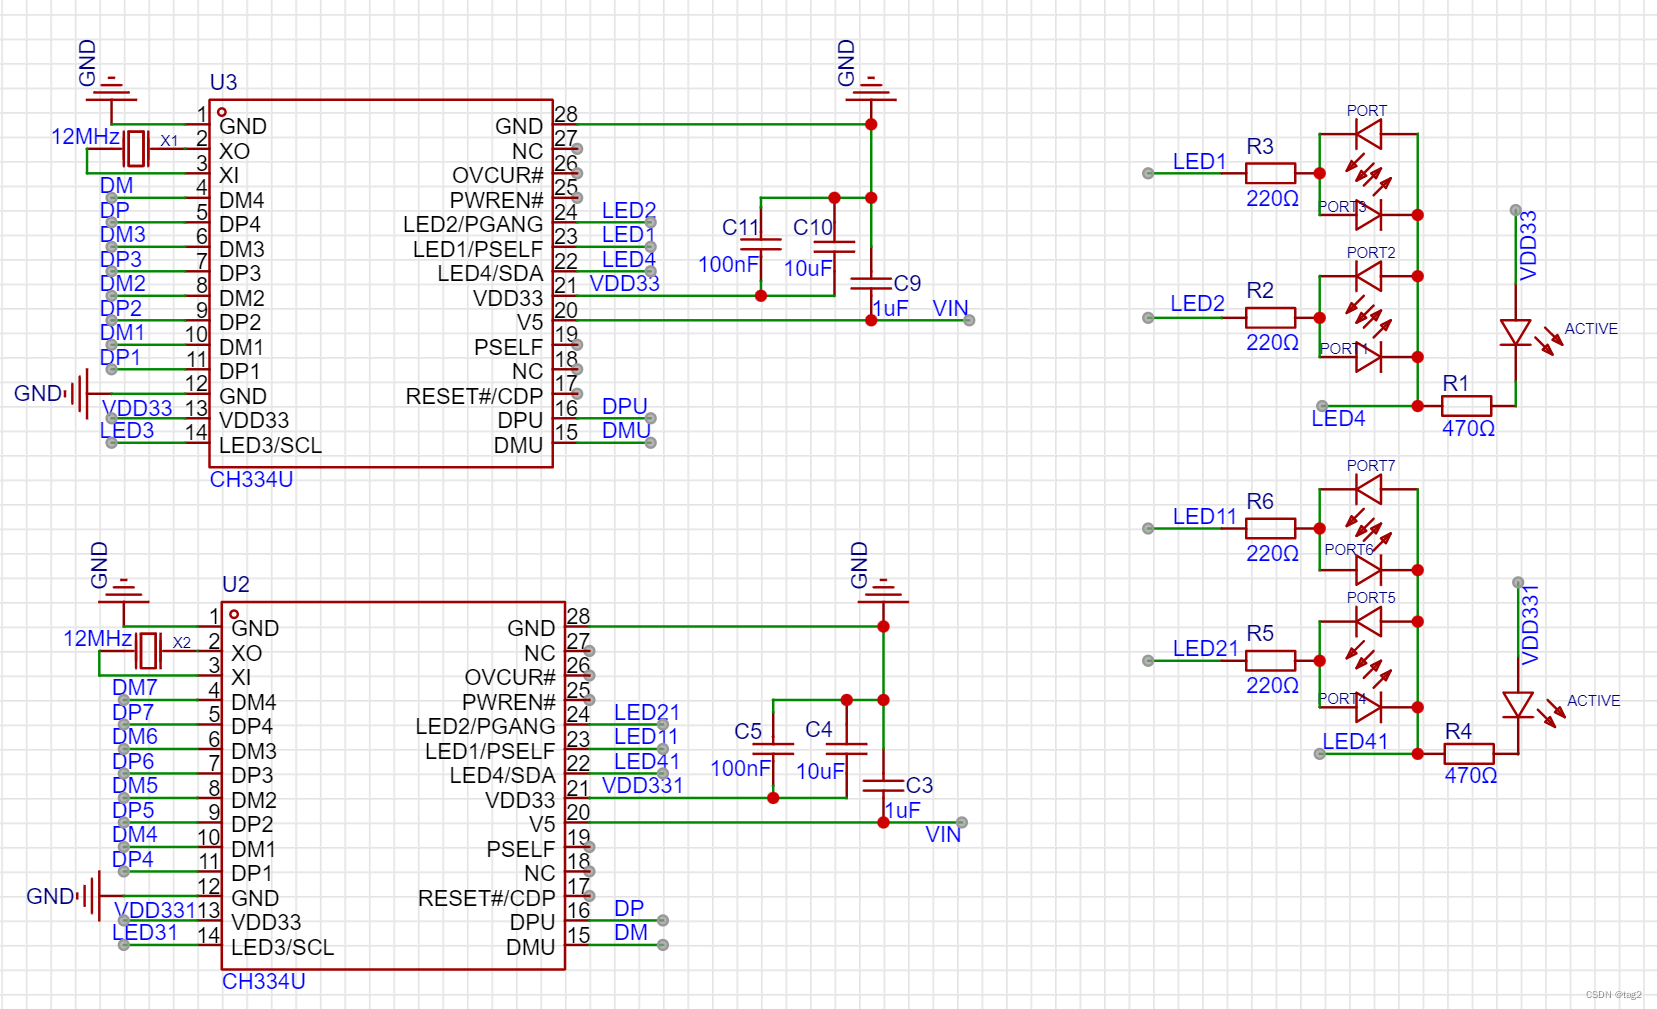Image resolution: width=1657 pixels, height=1009 pixels.
Task: Click capacitor C4 10uF symbol
Action: tap(846, 749)
